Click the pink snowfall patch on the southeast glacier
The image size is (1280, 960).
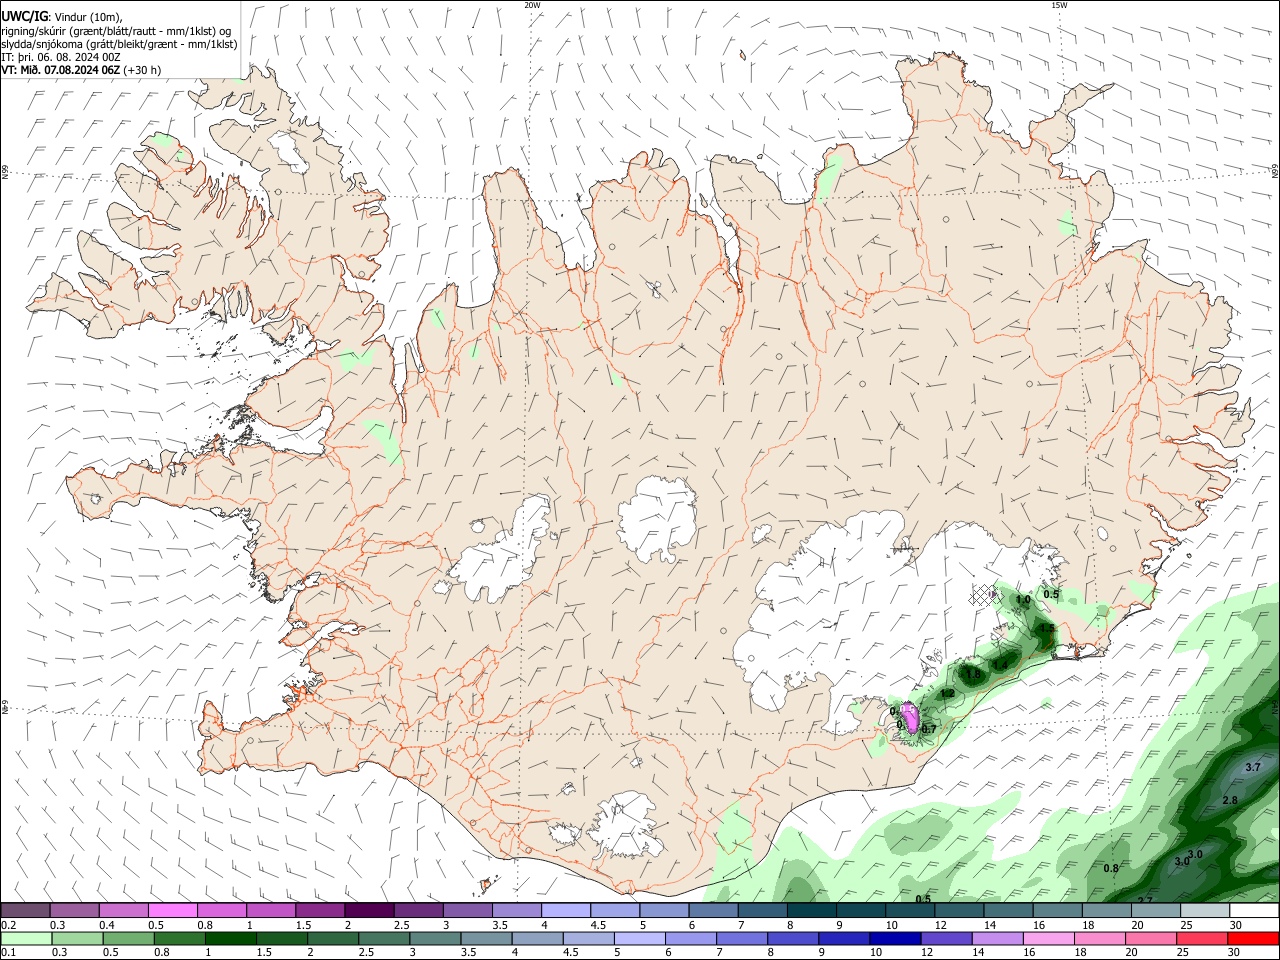pos(910,718)
